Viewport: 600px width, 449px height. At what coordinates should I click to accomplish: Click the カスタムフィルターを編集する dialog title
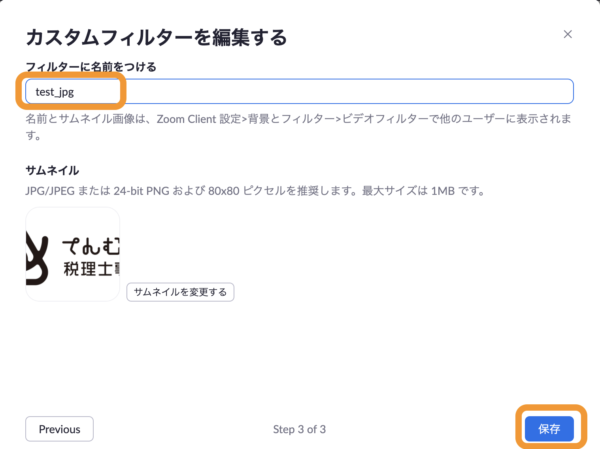pyautogui.click(x=155, y=38)
